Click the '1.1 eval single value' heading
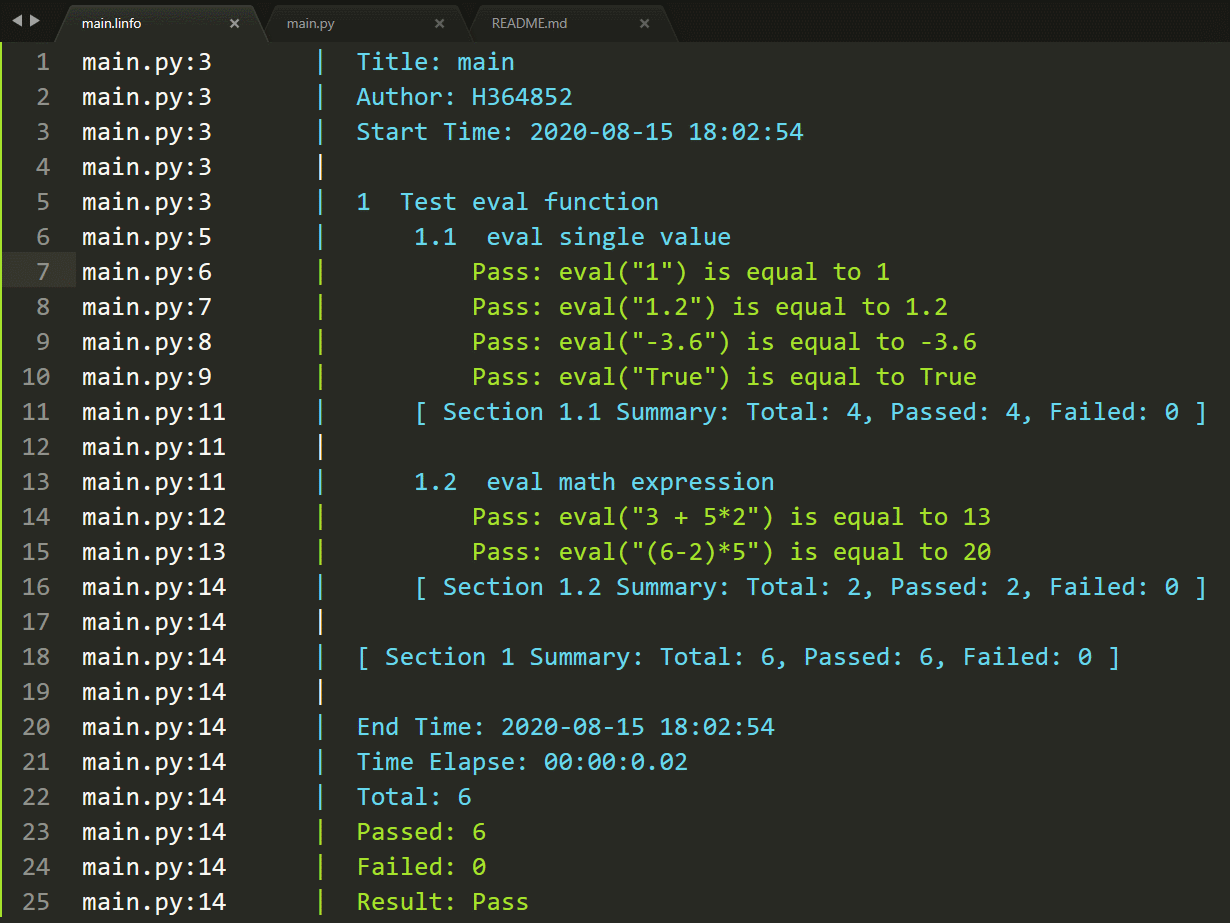This screenshot has width=1230, height=923. [x=572, y=237]
